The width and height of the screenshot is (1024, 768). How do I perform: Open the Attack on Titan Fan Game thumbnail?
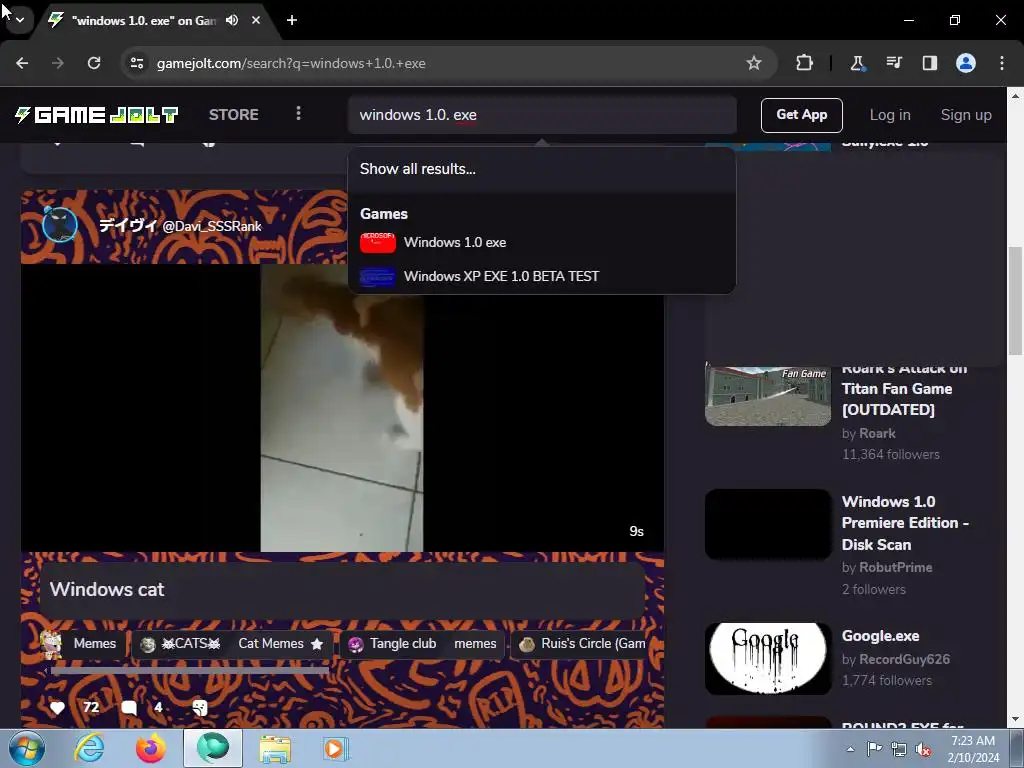tap(768, 396)
